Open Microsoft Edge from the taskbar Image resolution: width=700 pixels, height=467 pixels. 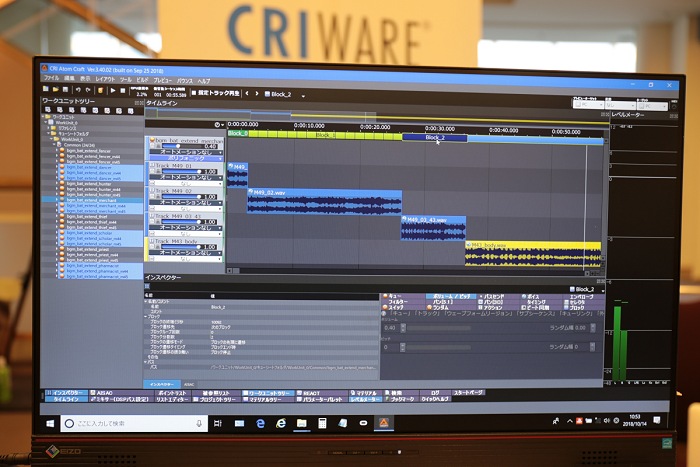coord(260,423)
